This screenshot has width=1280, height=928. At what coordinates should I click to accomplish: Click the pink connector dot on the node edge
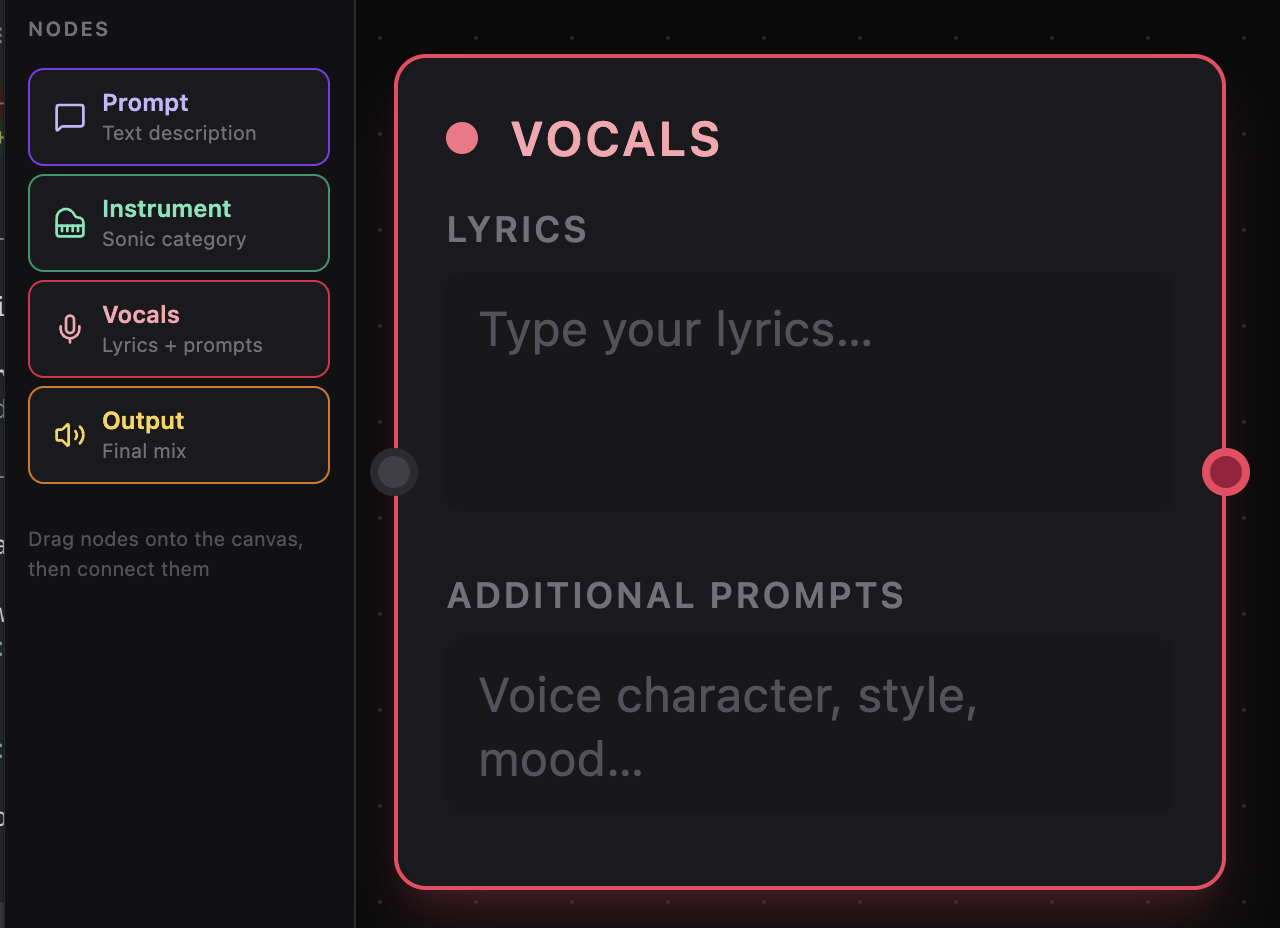point(1225,471)
